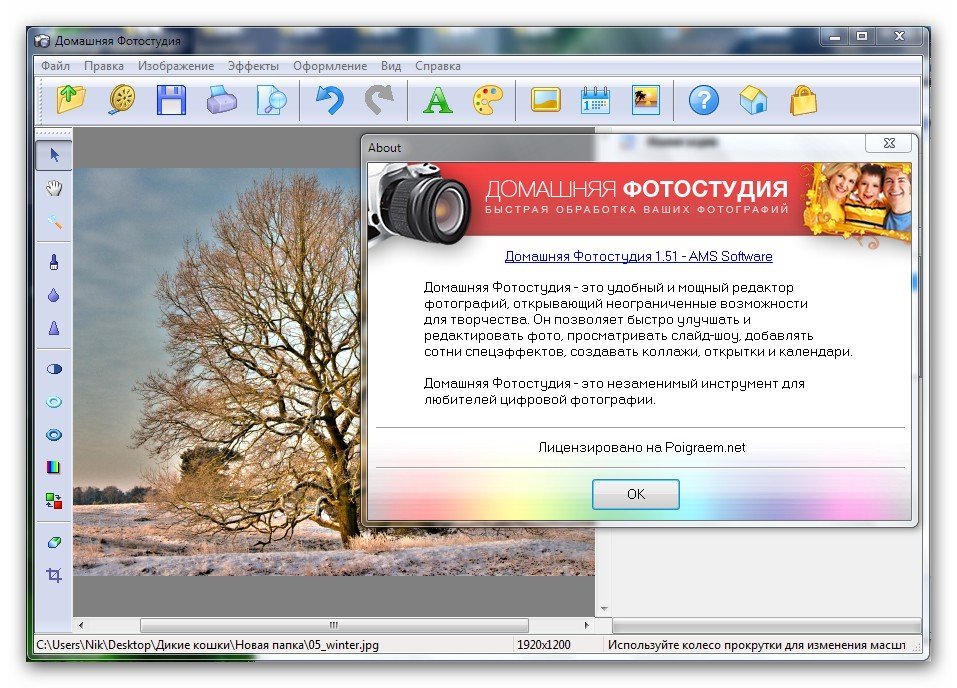Choose the eraser tool in the side panel
957x688 pixels.
54,541
